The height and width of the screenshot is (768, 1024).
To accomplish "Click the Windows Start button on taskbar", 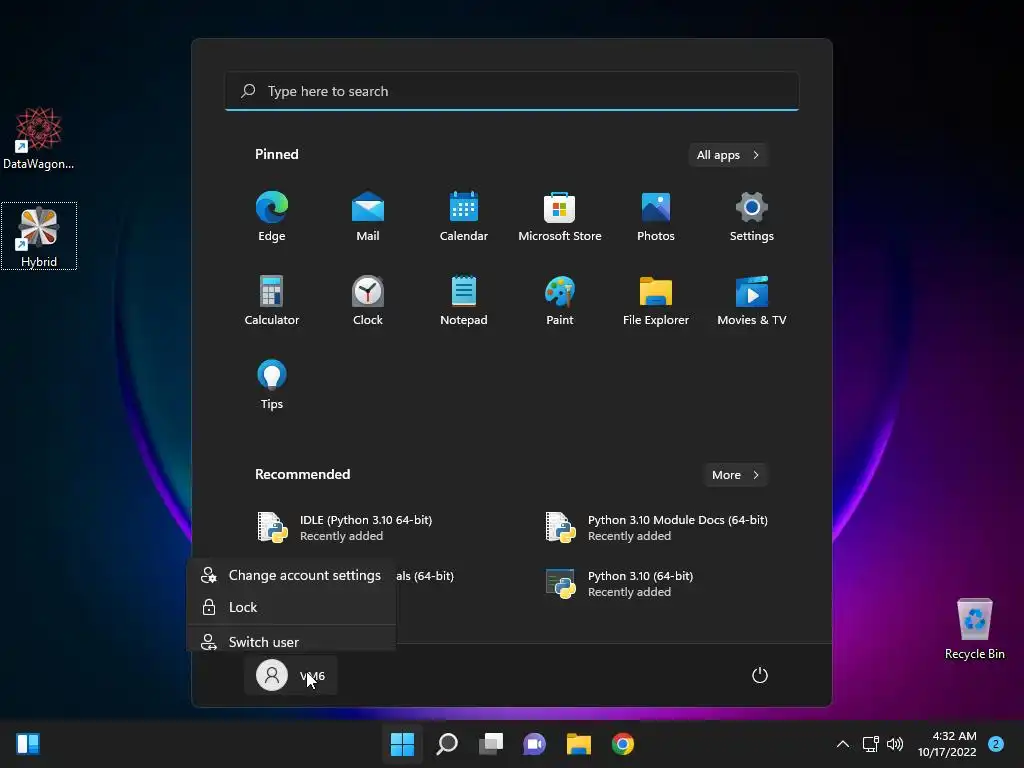I will coord(402,744).
